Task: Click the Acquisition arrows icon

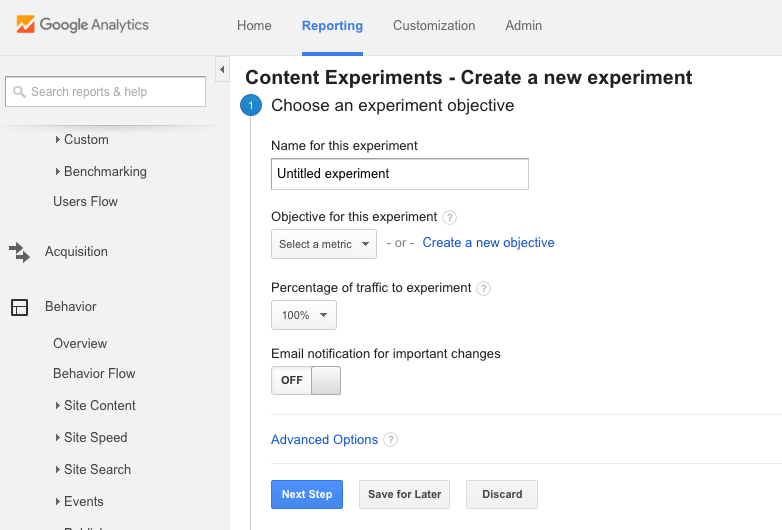Action: click(19, 252)
